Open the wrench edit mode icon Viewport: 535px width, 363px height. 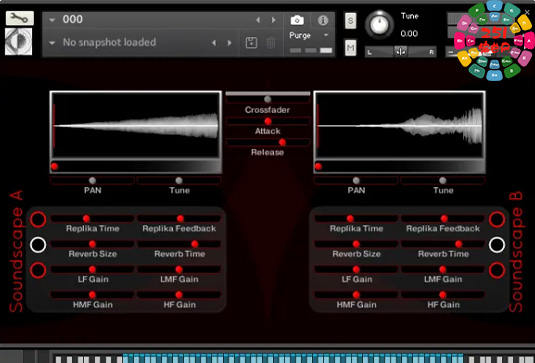coord(20,18)
